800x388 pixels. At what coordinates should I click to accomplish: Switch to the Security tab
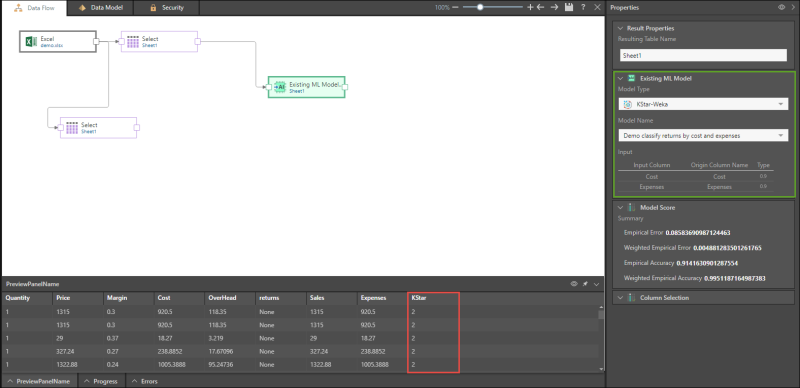pos(167,8)
